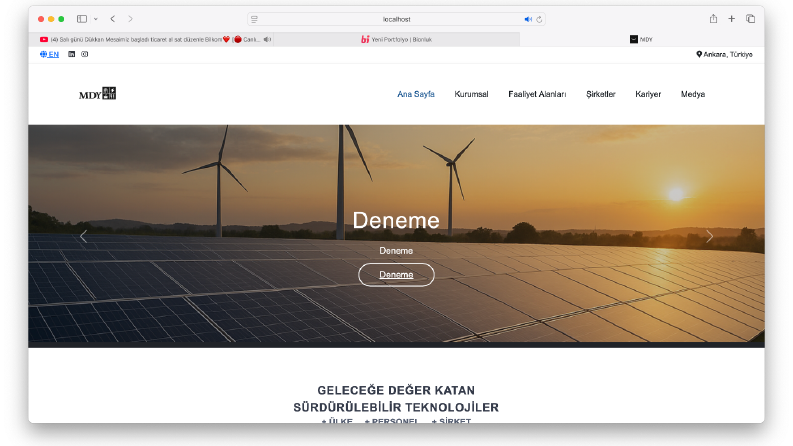793x446 pixels.
Task: Open the Instagram icon in the top bar
Action: [x=84, y=54]
